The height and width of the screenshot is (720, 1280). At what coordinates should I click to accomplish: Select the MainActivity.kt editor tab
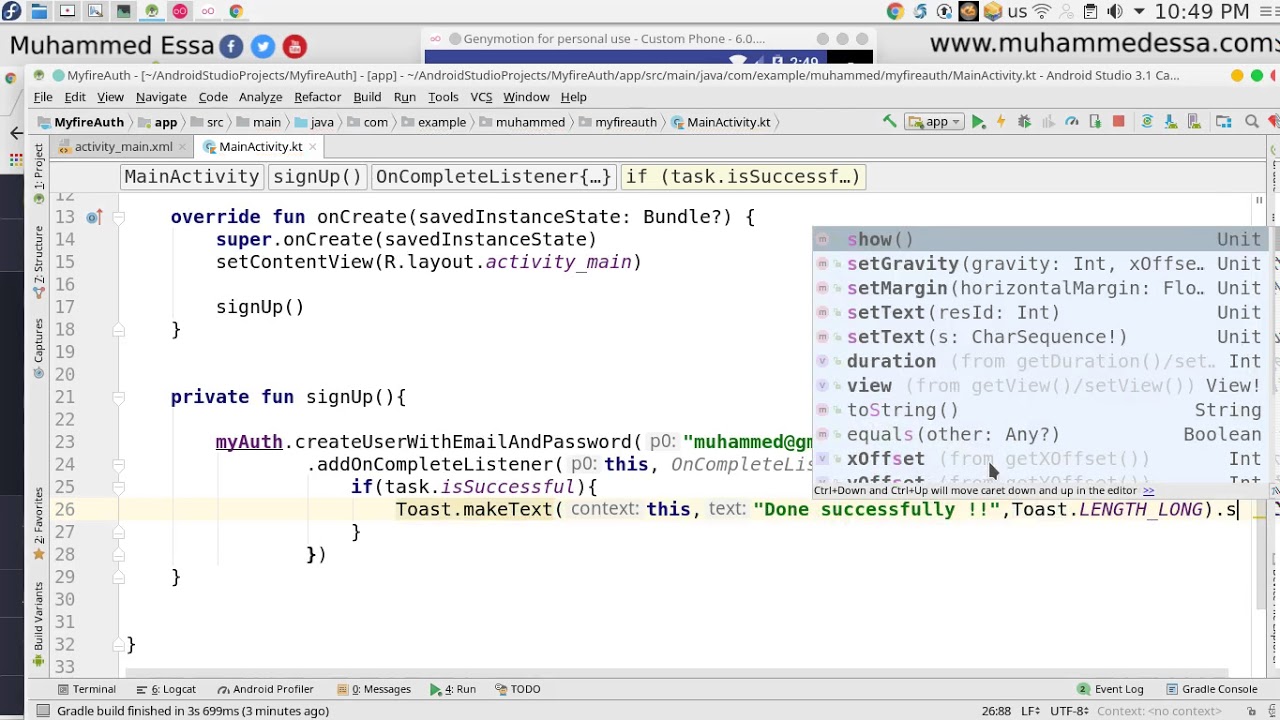pos(260,146)
